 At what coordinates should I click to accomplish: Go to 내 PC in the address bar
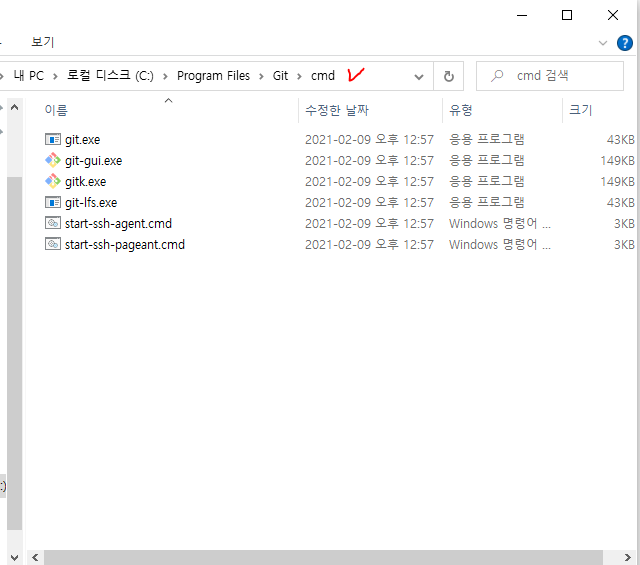point(29,76)
